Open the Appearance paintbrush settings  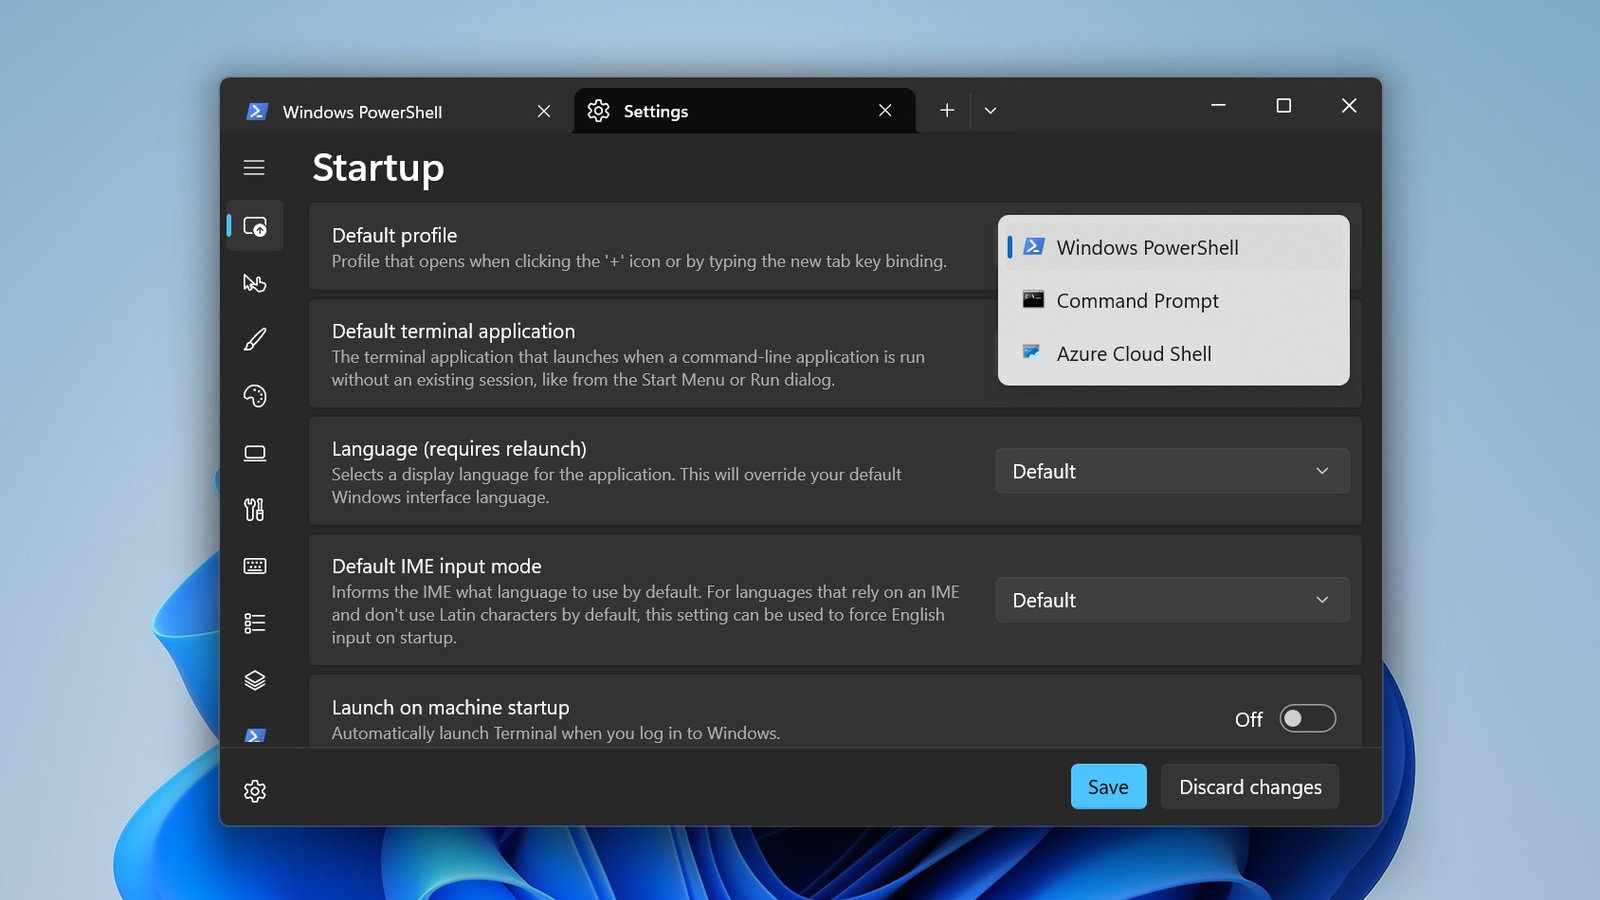pos(255,339)
